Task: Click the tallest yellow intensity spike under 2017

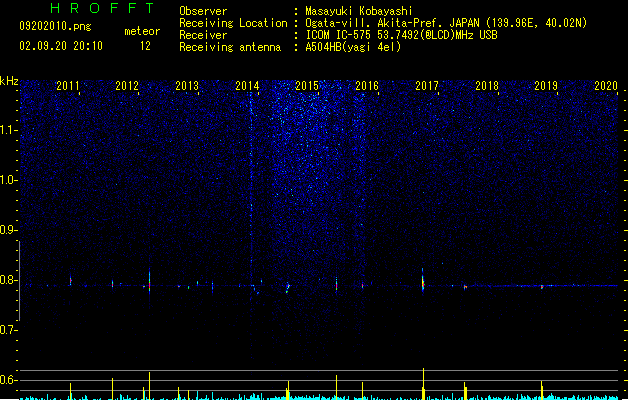Action: click(423, 384)
